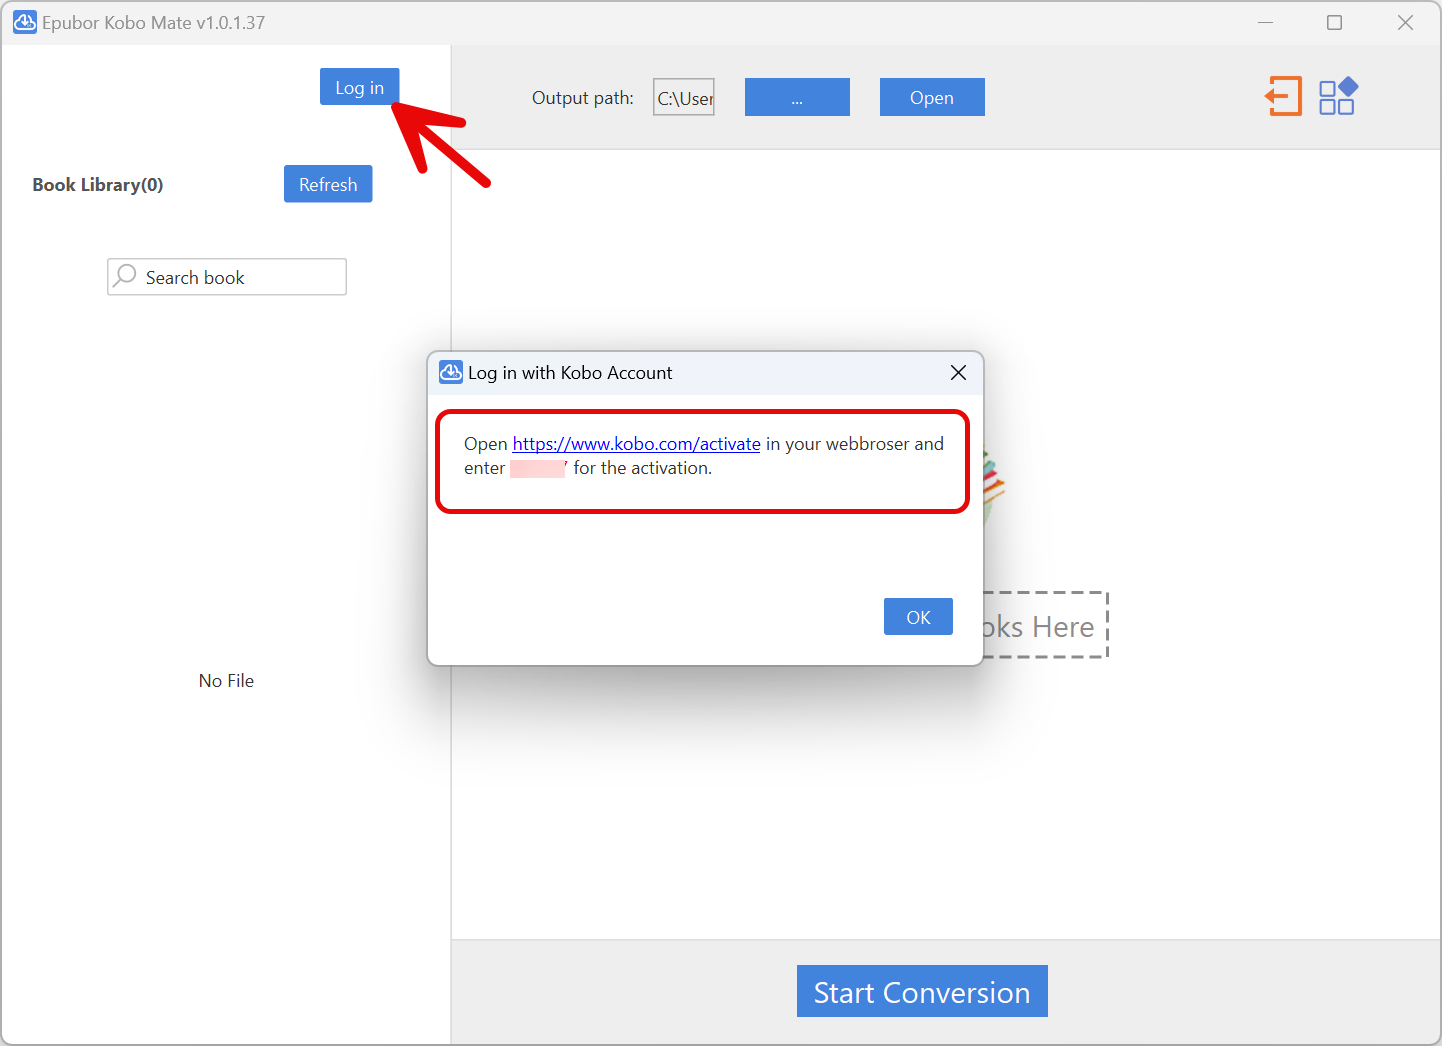Close the Log in with Kobo Account dialog
The height and width of the screenshot is (1046, 1442).
coord(958,373)
